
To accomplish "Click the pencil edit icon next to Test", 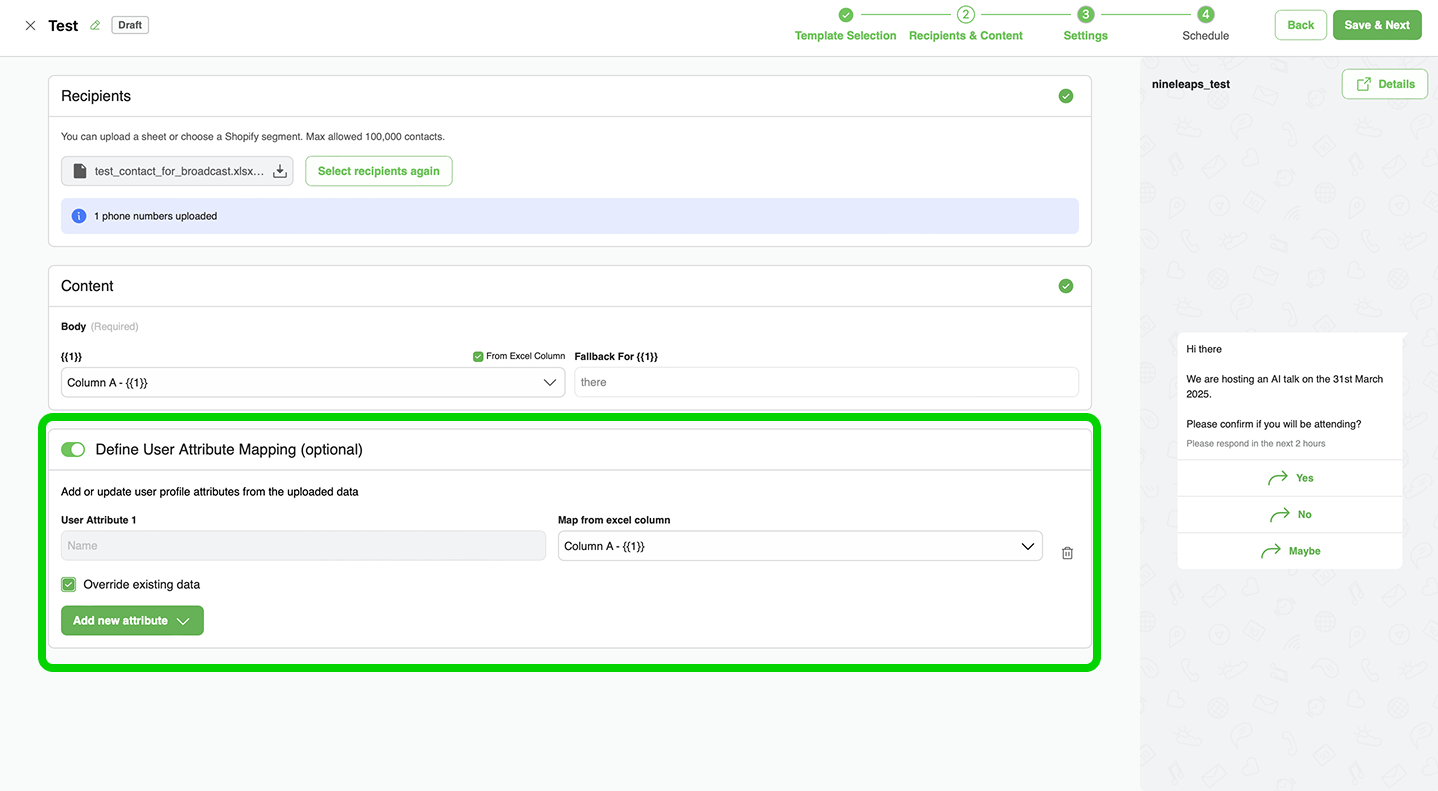I will (x=95, y=26).
